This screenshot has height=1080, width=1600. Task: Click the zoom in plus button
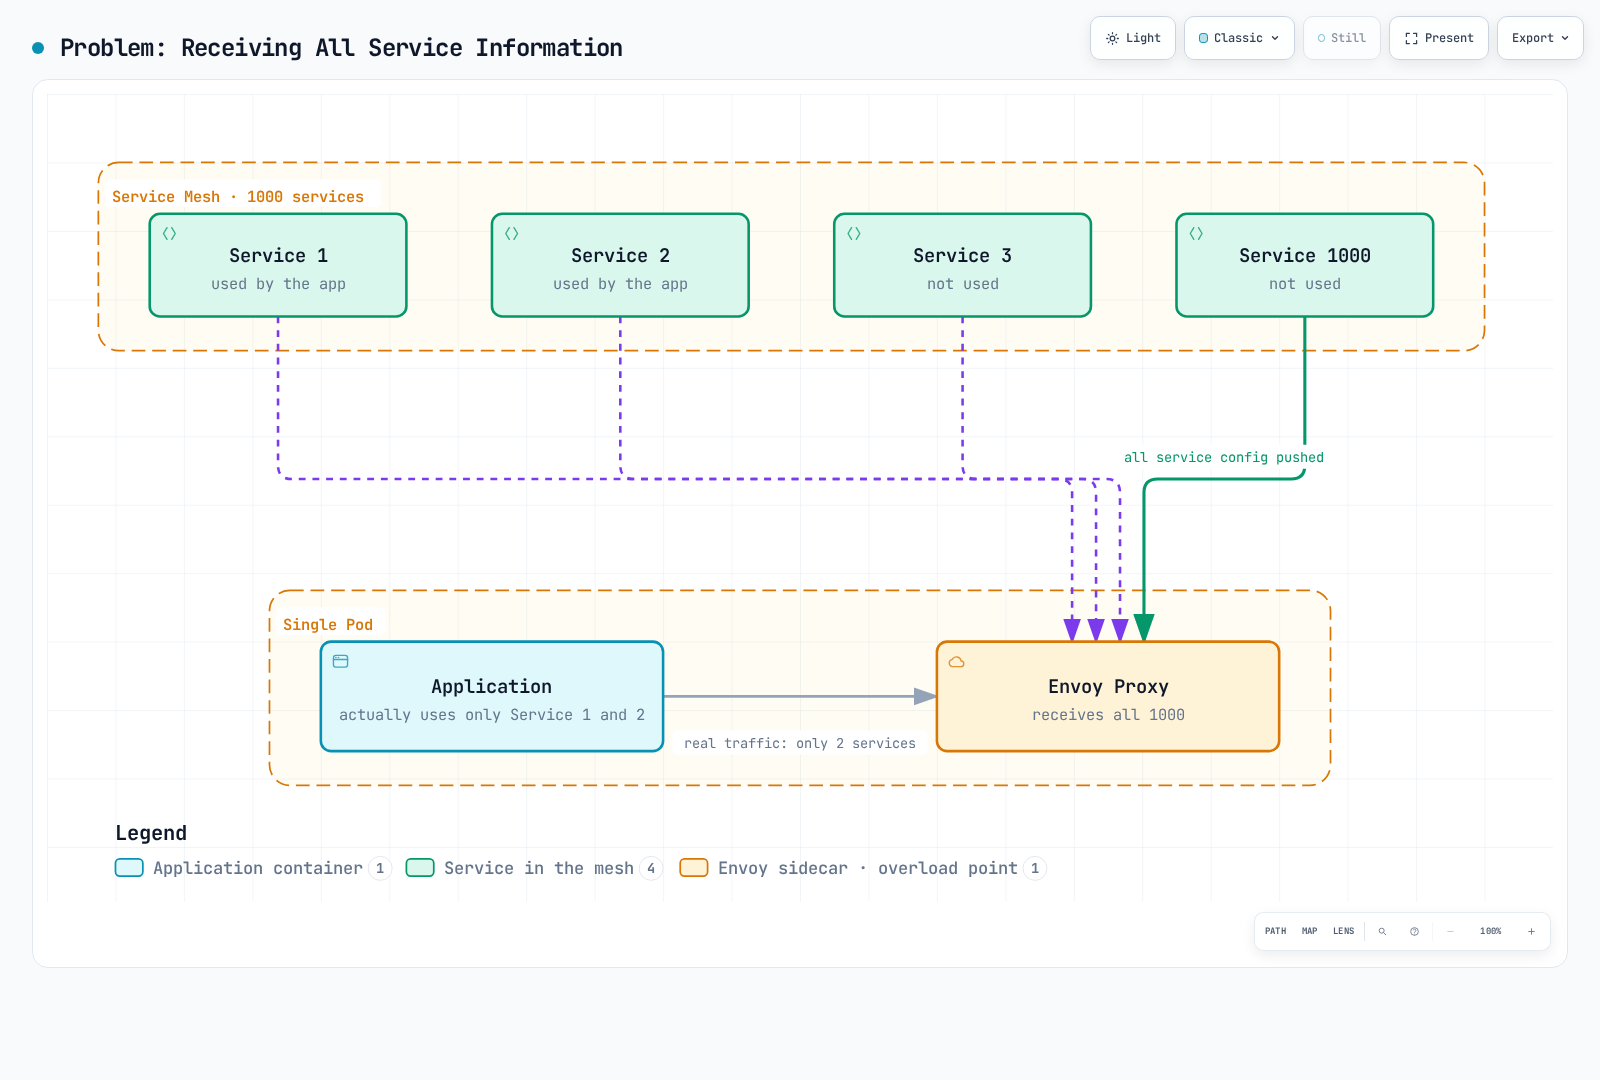1531,931
